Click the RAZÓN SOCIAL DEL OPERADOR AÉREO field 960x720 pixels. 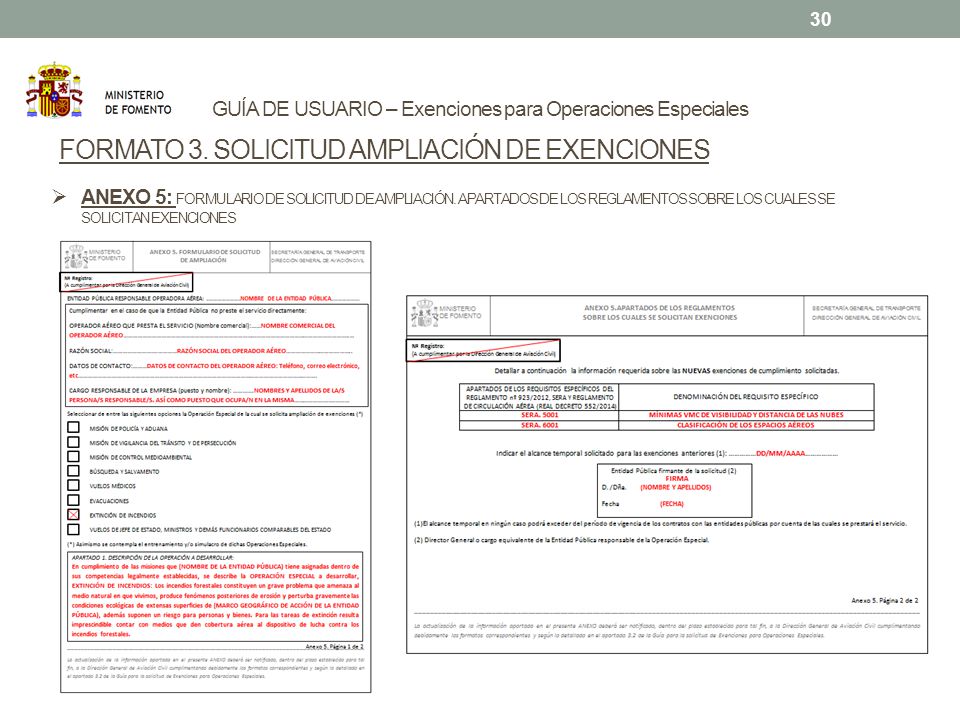[231, 351]
